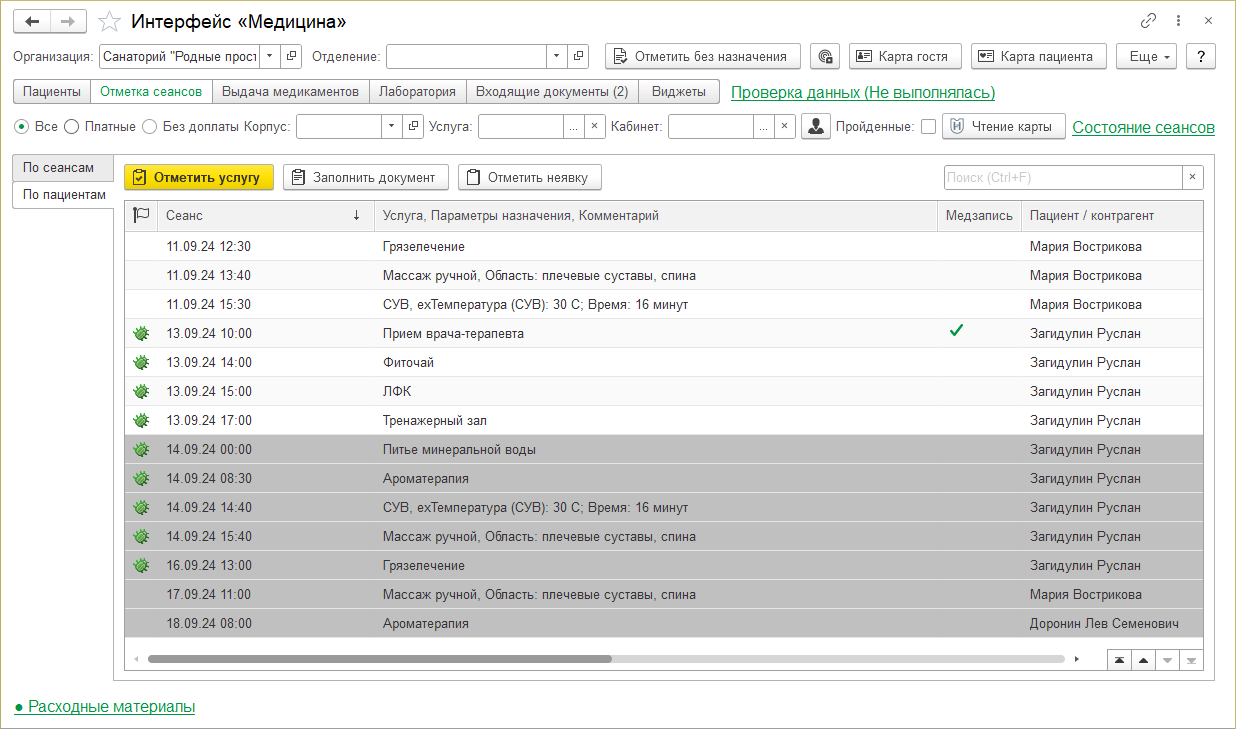Select the Без доплаты radio button
The width and height of the screenshot is (1236, 729).
click(x=150, y=127)
